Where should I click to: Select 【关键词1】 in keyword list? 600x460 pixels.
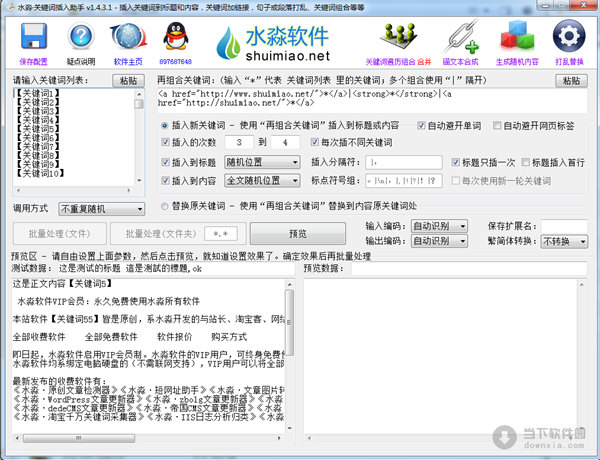37,93
